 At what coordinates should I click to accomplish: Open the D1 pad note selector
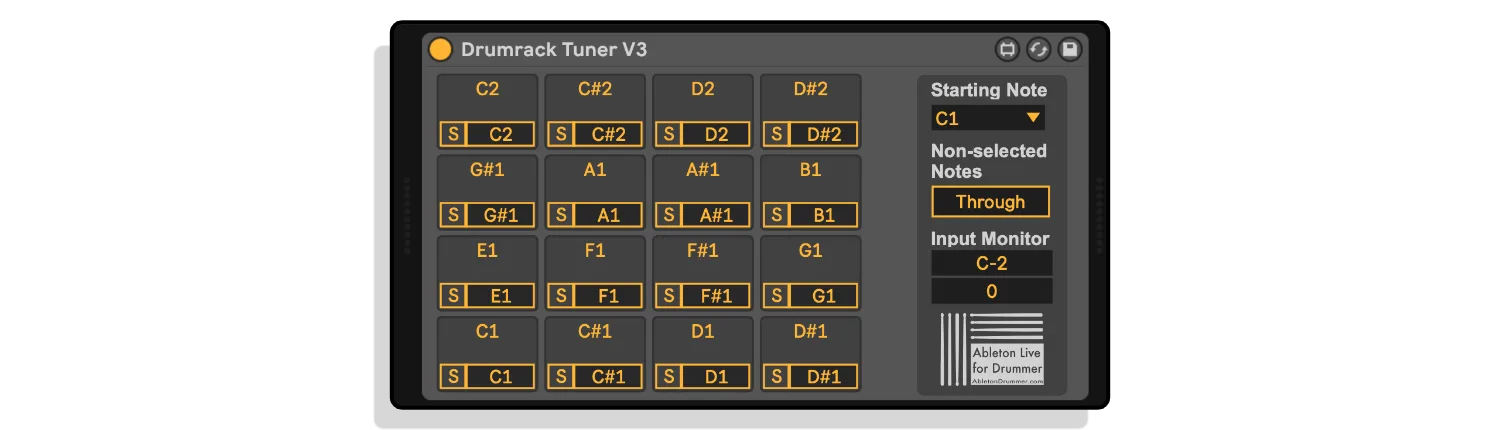(716, 377)
